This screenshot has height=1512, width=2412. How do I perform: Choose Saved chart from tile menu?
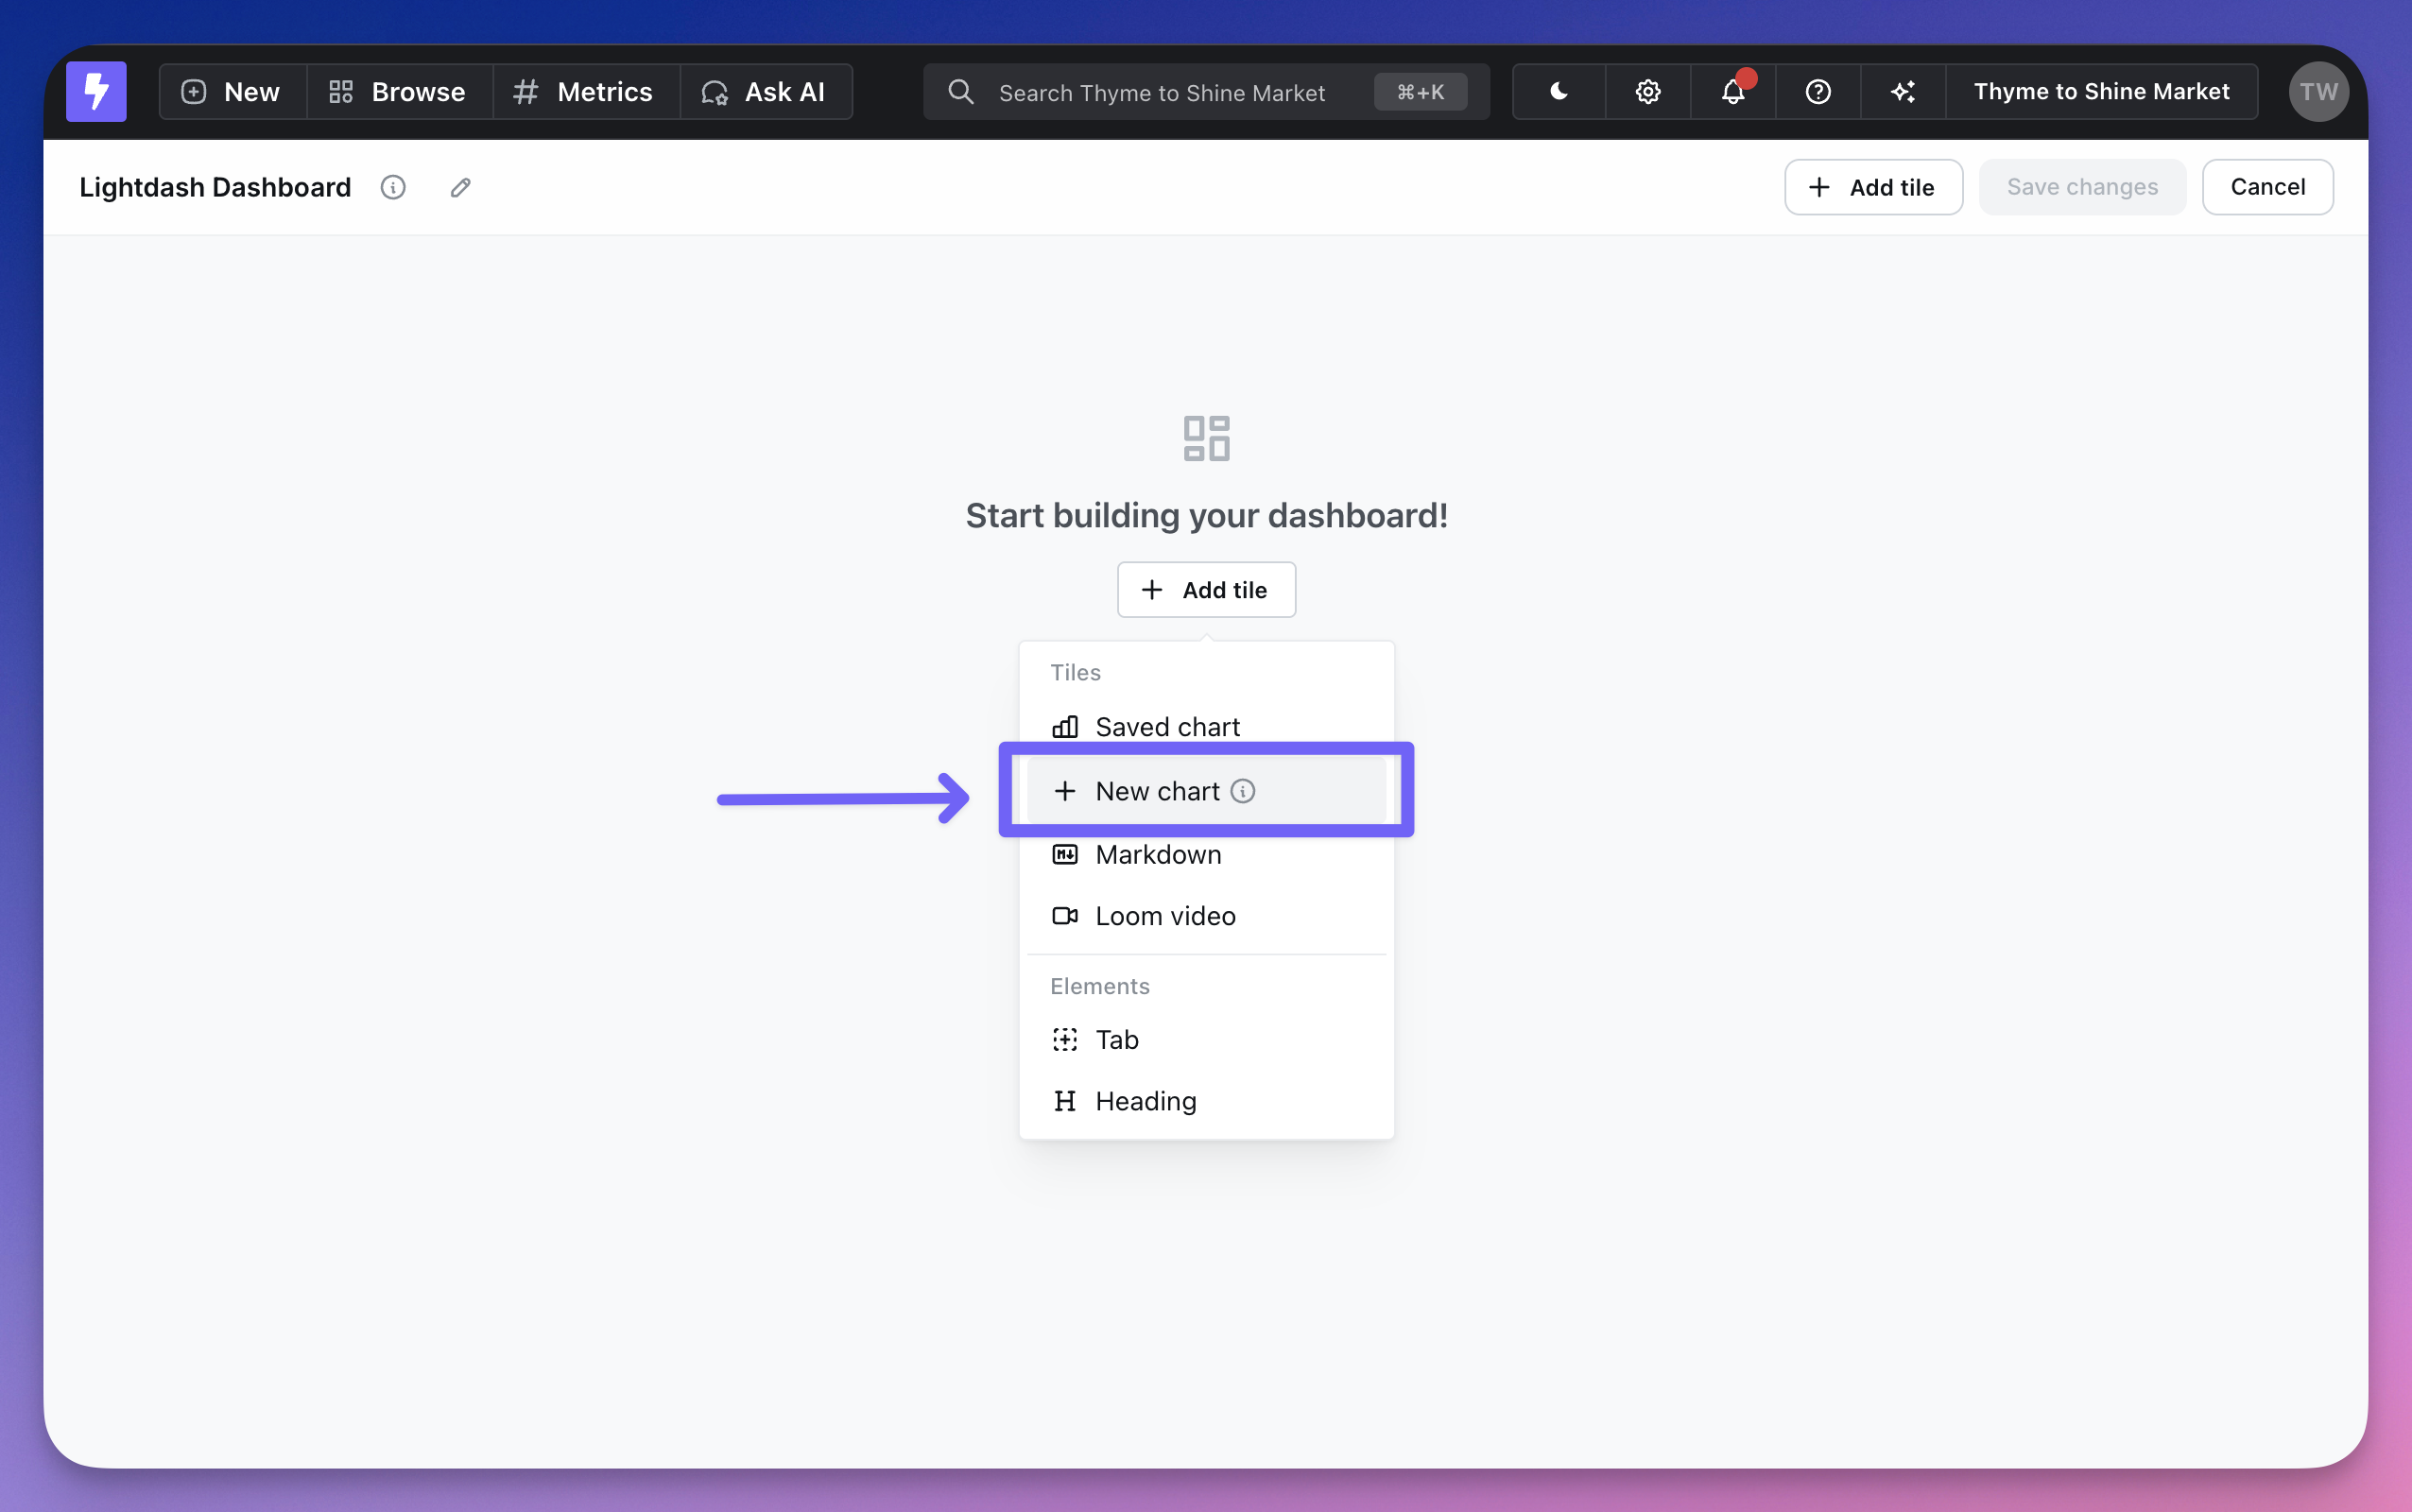pyautogui.click(x=1166, y=727)
